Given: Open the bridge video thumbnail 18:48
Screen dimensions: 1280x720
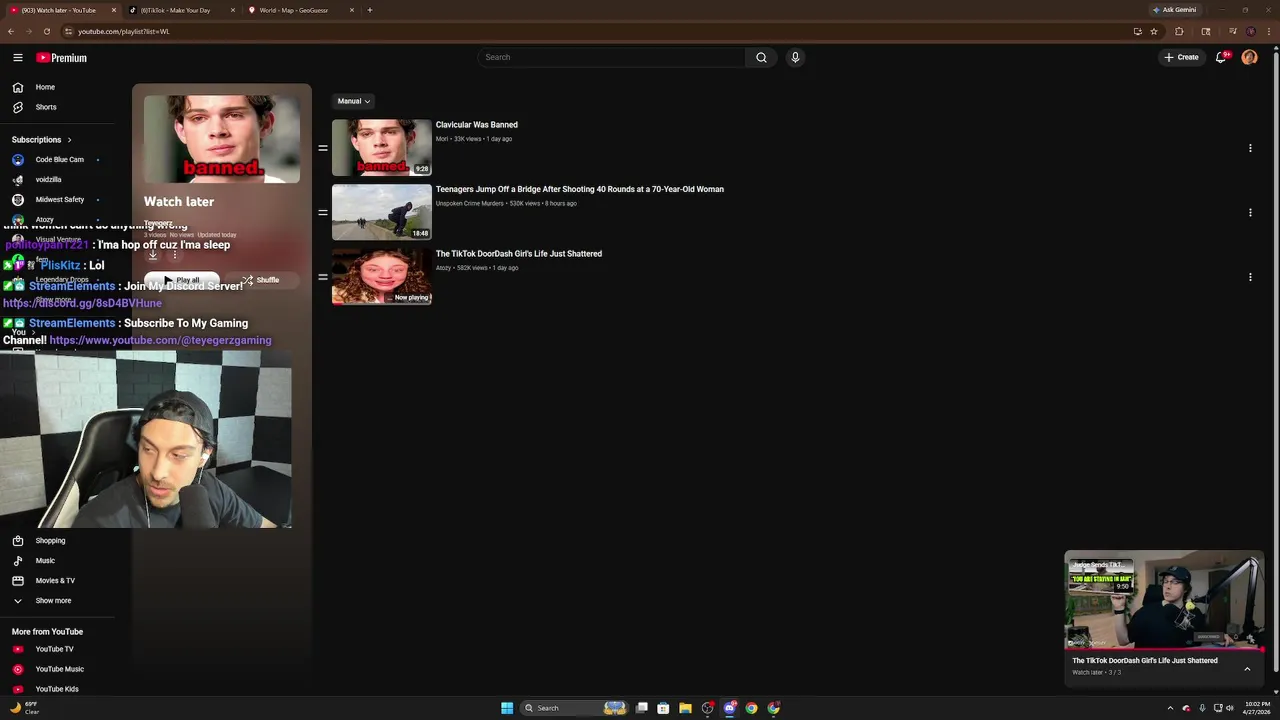Looking at the screenshot, I should 382,212.
